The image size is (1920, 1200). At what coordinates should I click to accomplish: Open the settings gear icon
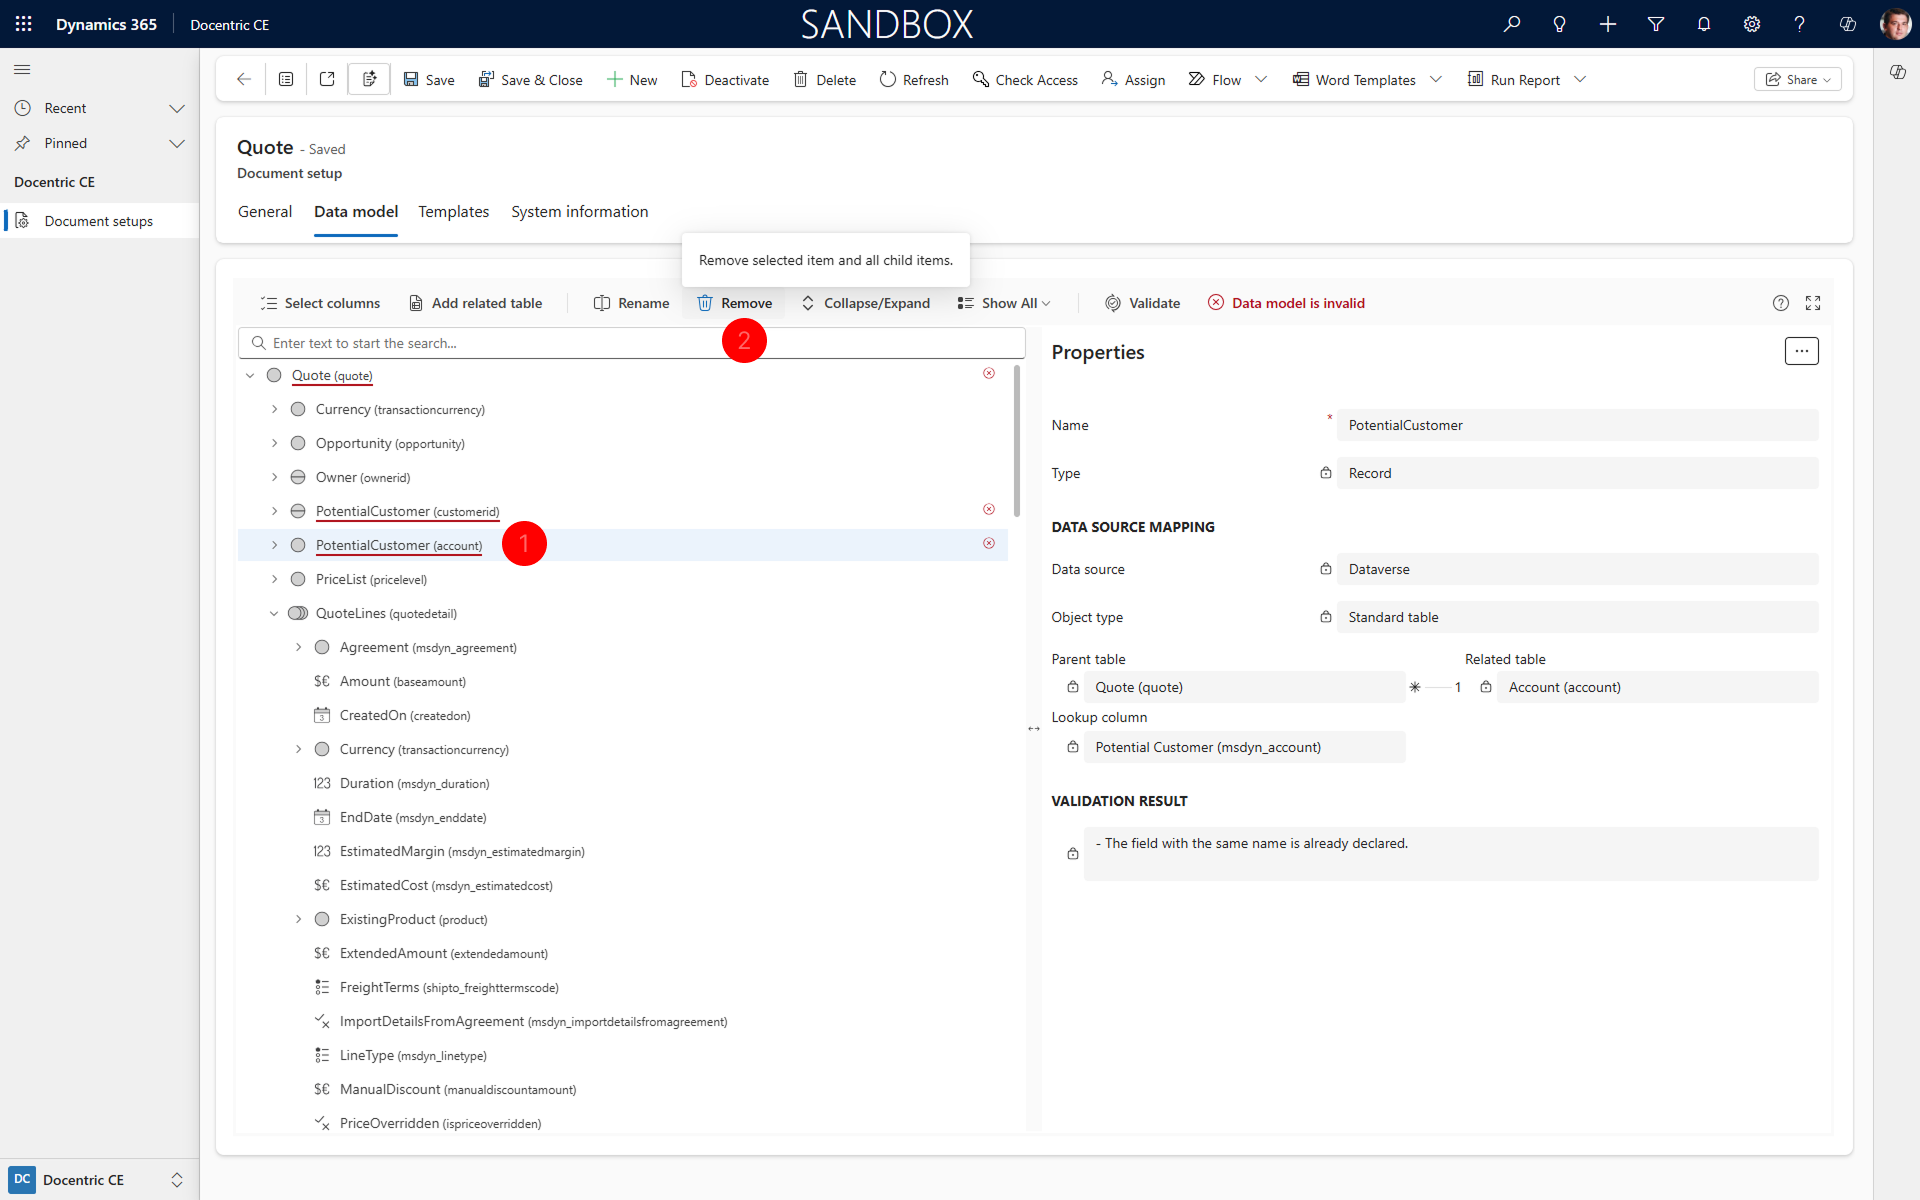coord(1752,24)
